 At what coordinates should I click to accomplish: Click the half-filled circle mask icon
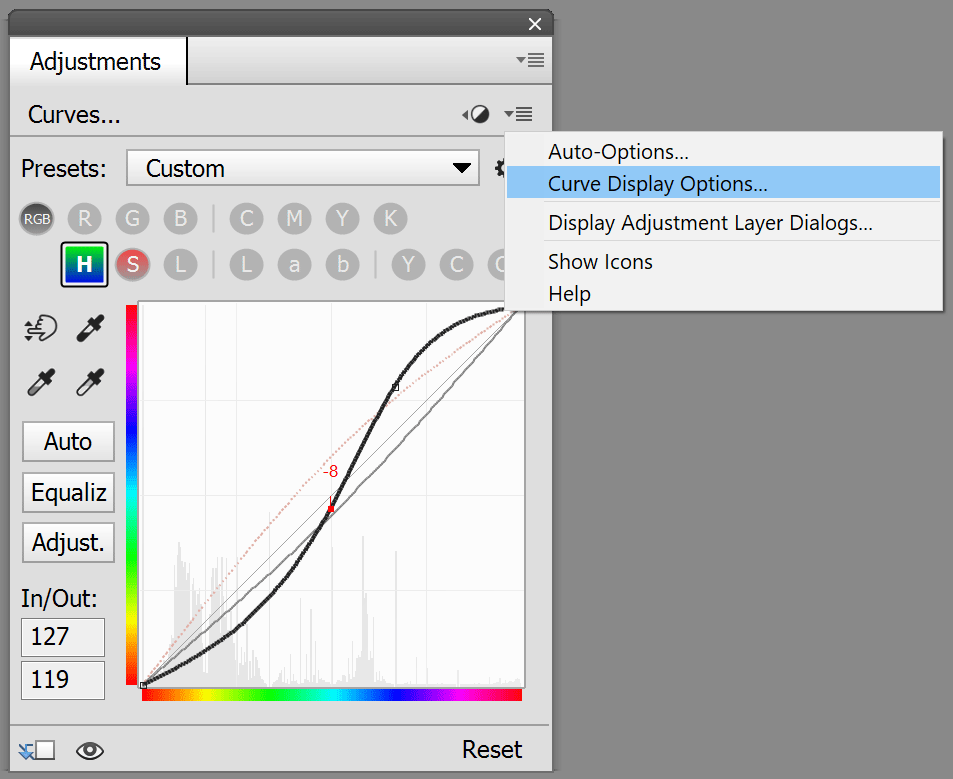click(x=479, y=115)
